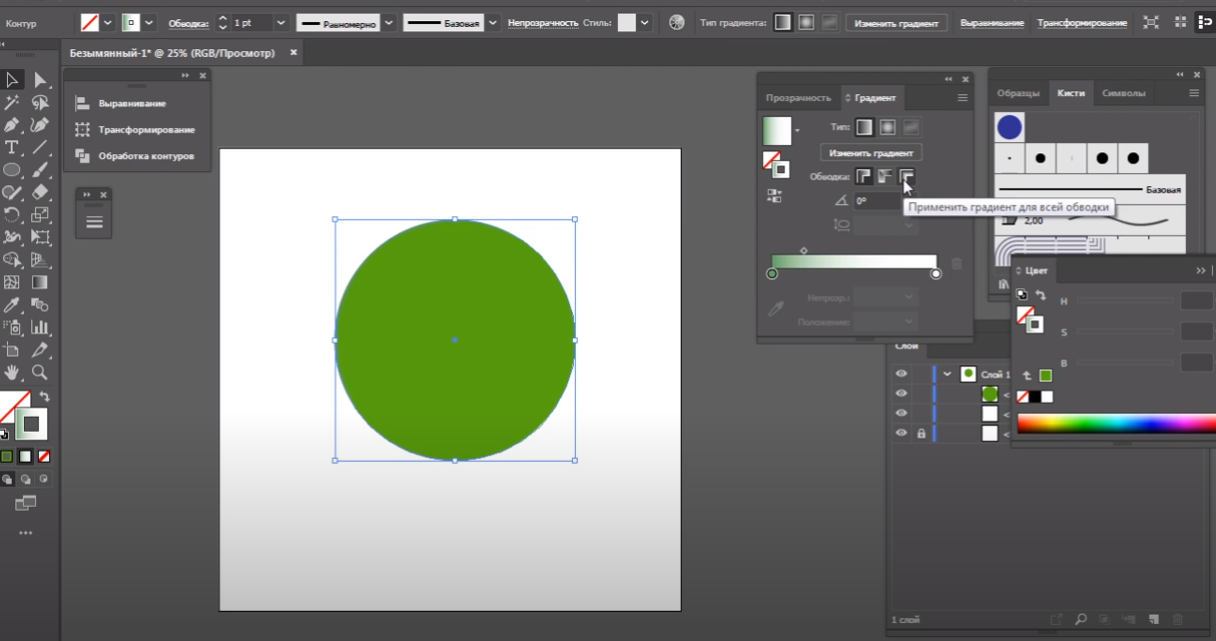This screenshot has width=1216, height=641.
Task: Select the Magic Wand tool
Action: (12, 103)
